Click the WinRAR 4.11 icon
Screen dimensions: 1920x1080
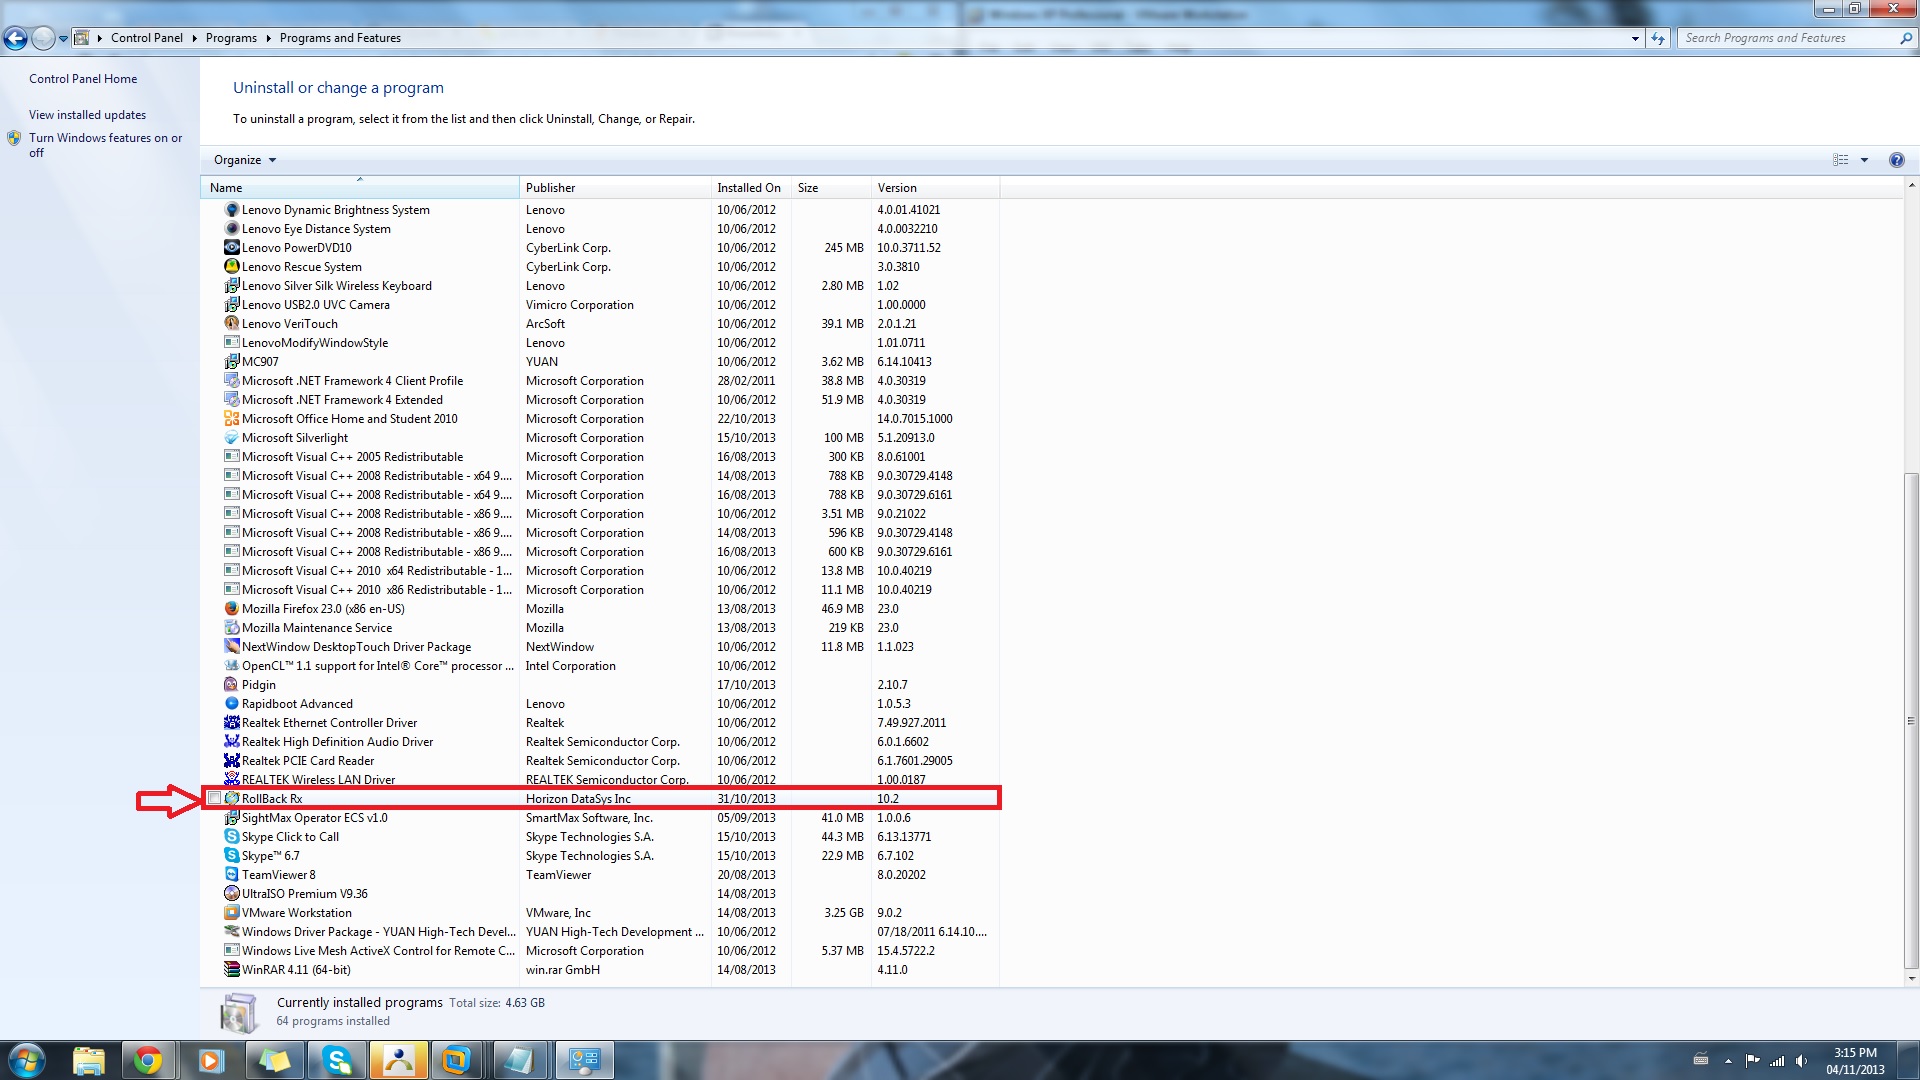pos(232,970)
